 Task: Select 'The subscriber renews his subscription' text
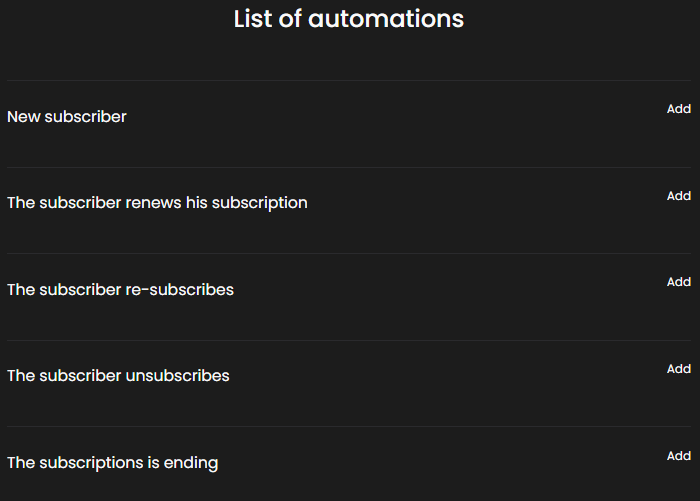157,203
